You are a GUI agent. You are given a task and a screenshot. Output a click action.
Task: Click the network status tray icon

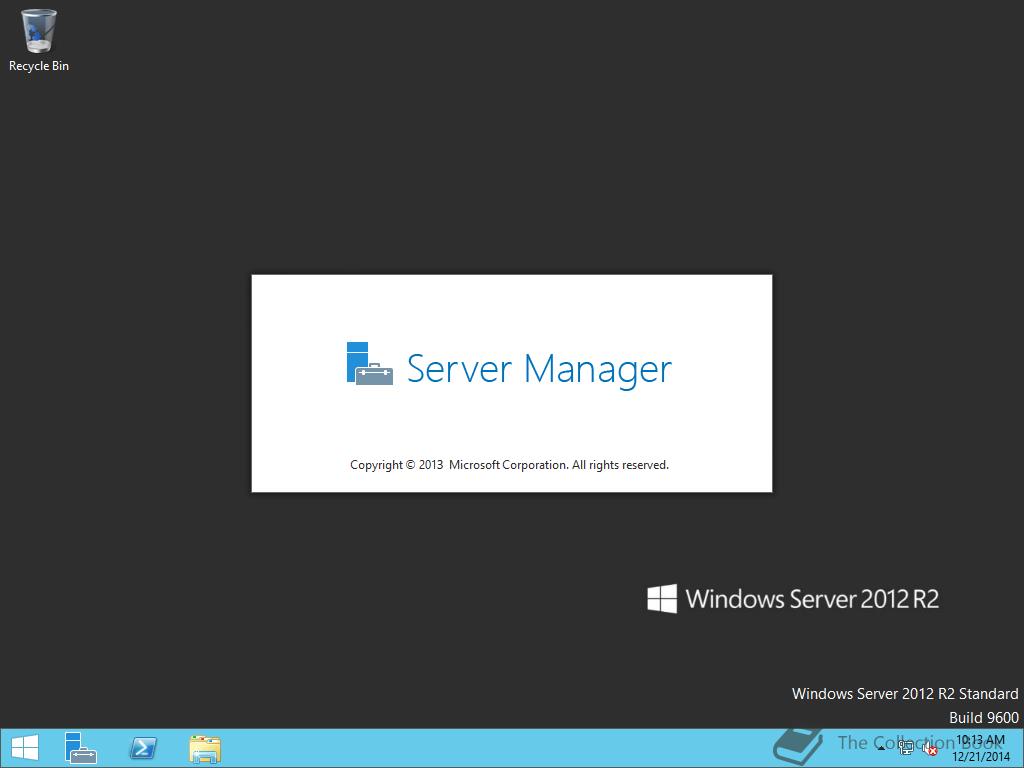[906, 748]
